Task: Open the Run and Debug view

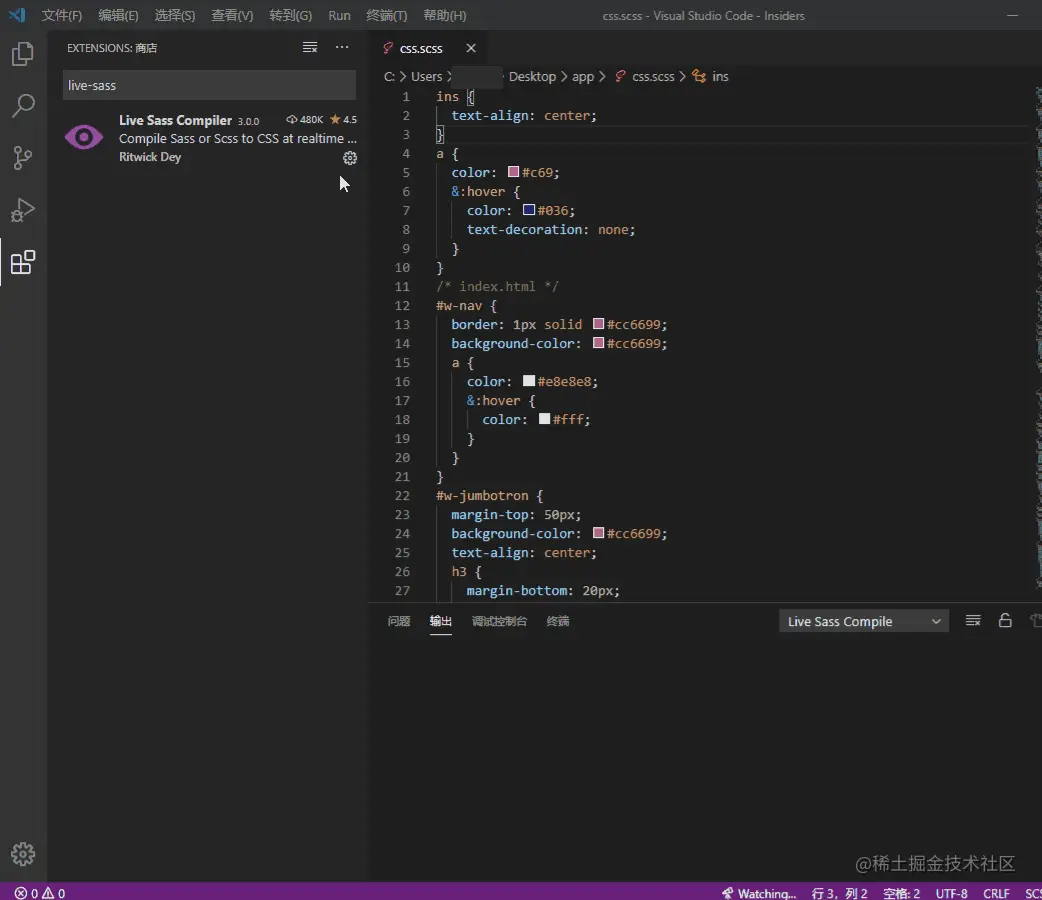Action: tap(22, 210)
